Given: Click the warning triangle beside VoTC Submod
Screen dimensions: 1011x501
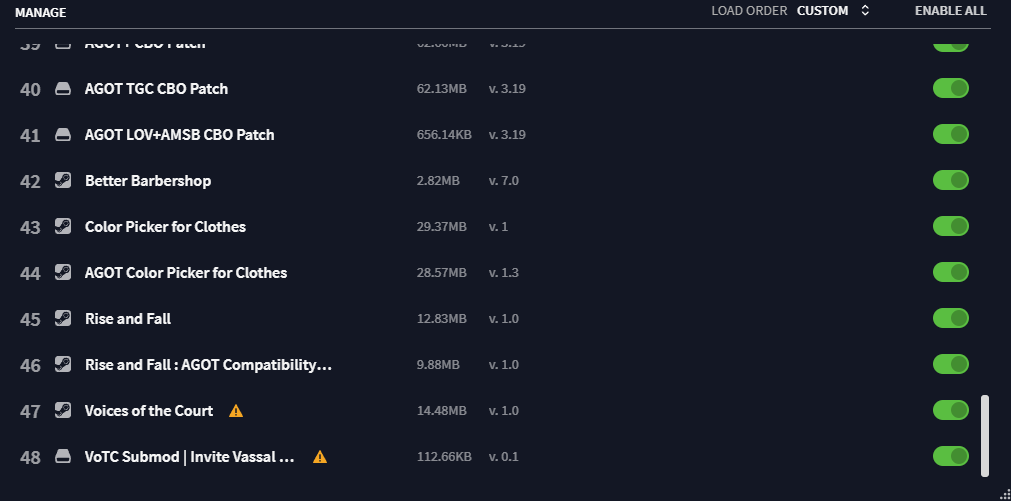Looking at the screenshot, I should 320,457.
